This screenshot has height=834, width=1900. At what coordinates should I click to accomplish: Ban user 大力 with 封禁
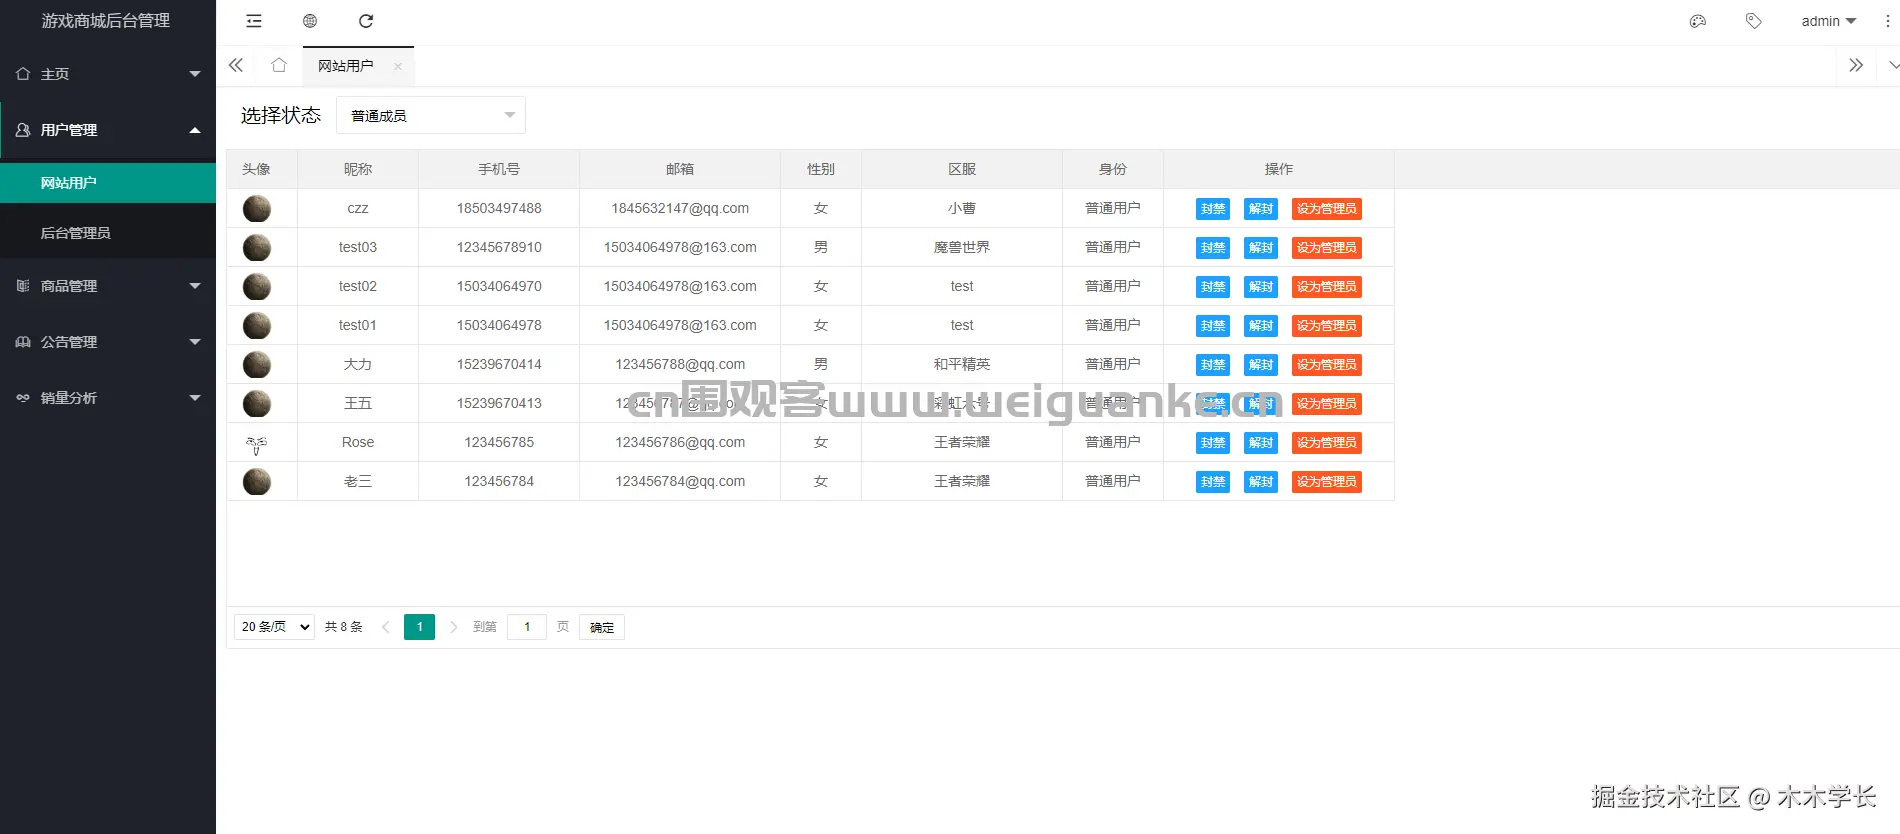[1213, 365]
